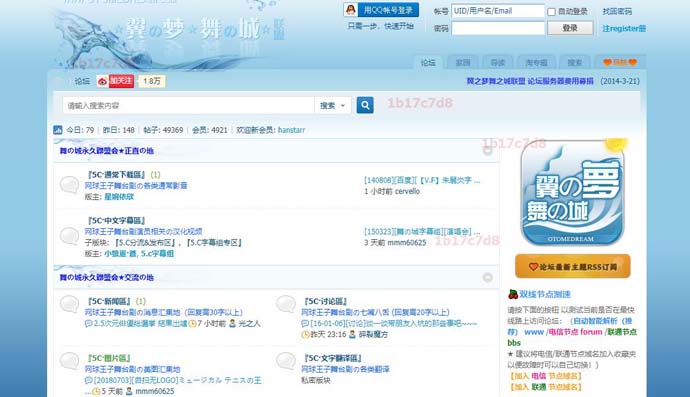Switch to the 搜索 navigation tab
Screen dimensions: 690x397
pos(574,62)
